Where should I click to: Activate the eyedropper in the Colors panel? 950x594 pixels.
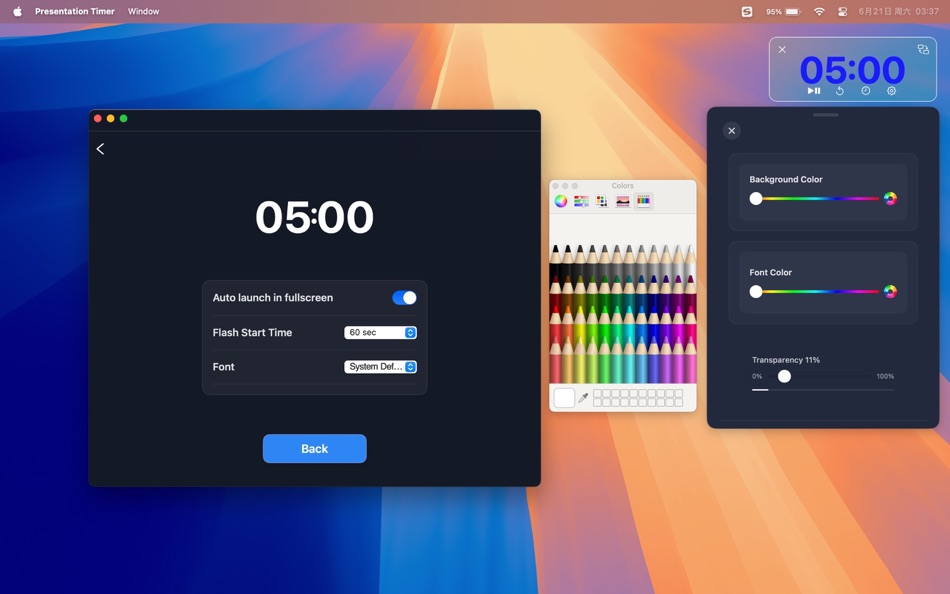(x=582, y=397)
